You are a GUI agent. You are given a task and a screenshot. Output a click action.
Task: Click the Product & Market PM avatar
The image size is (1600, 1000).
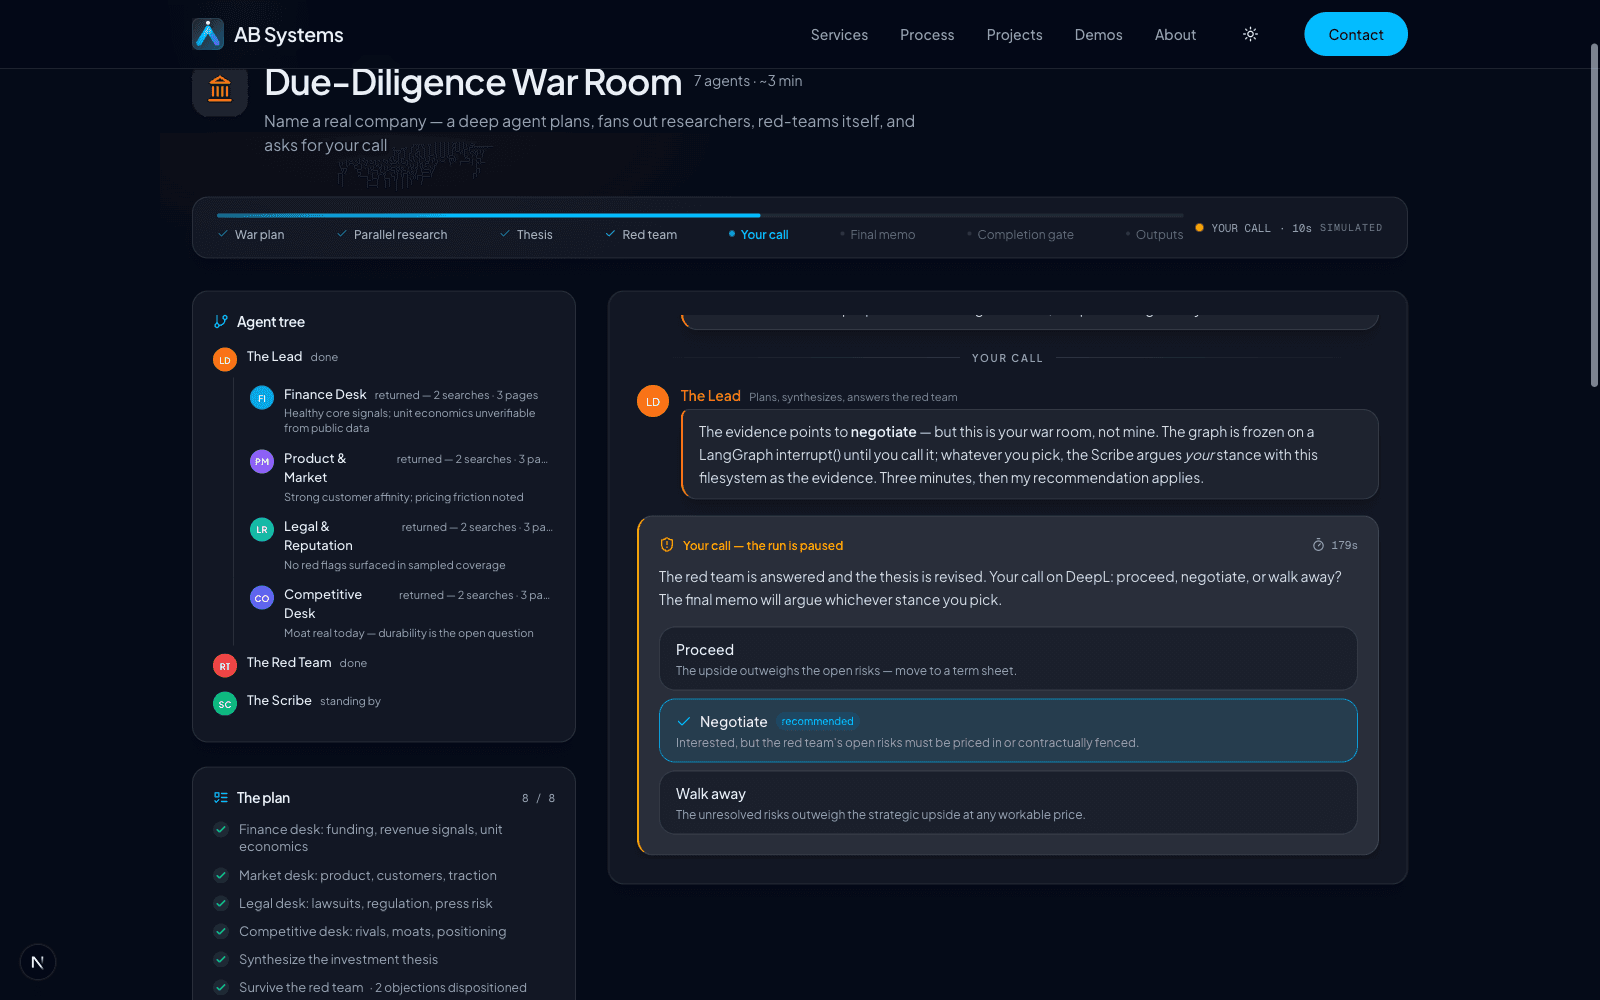point(262,461)
